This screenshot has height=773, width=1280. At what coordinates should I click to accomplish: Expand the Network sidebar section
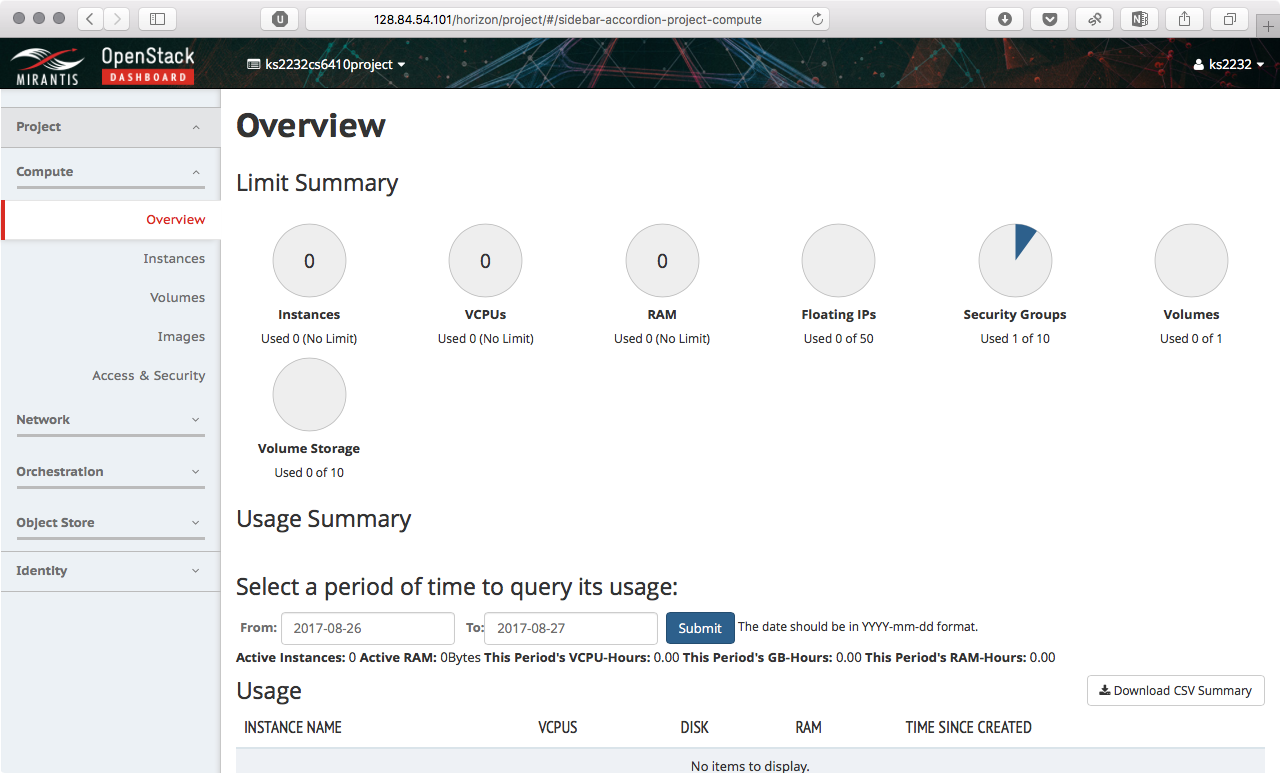pyautogui.click(x=110, y=420)
